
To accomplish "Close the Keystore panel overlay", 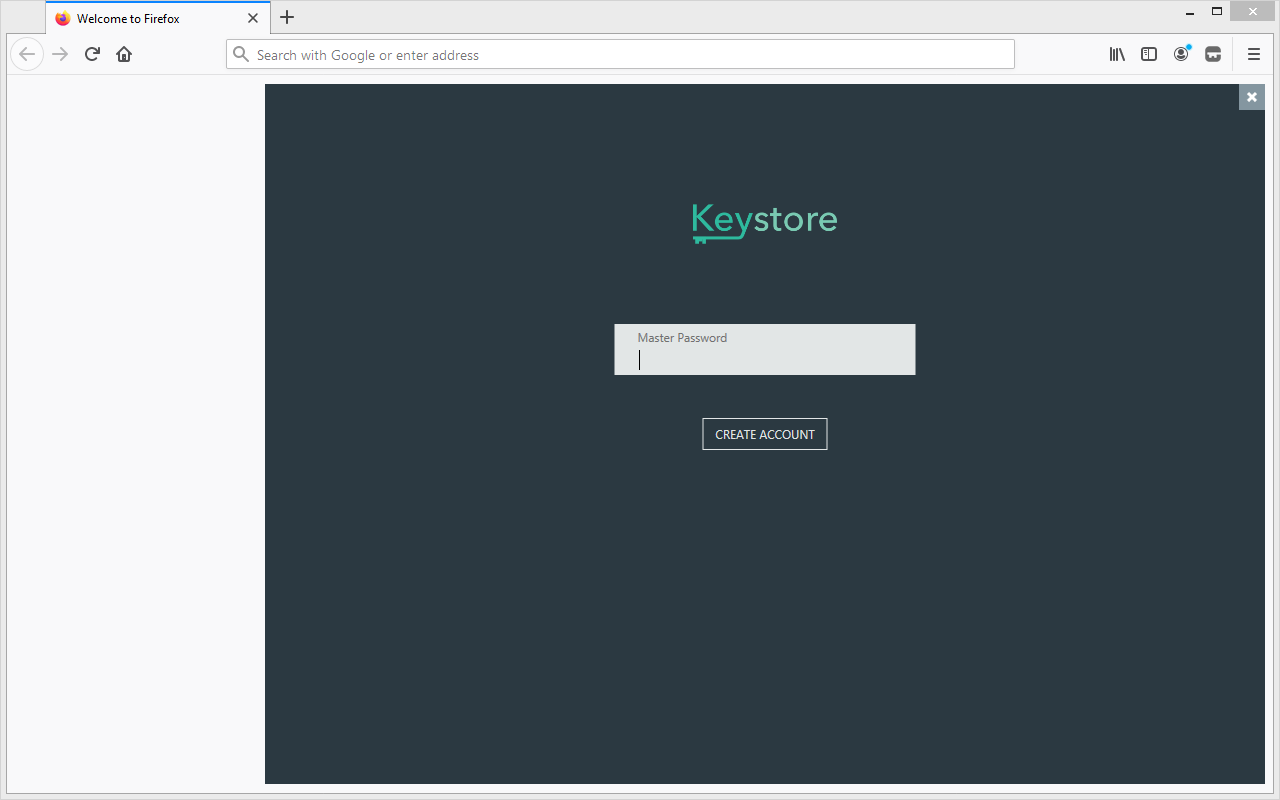I will [x=1251, y=97].
